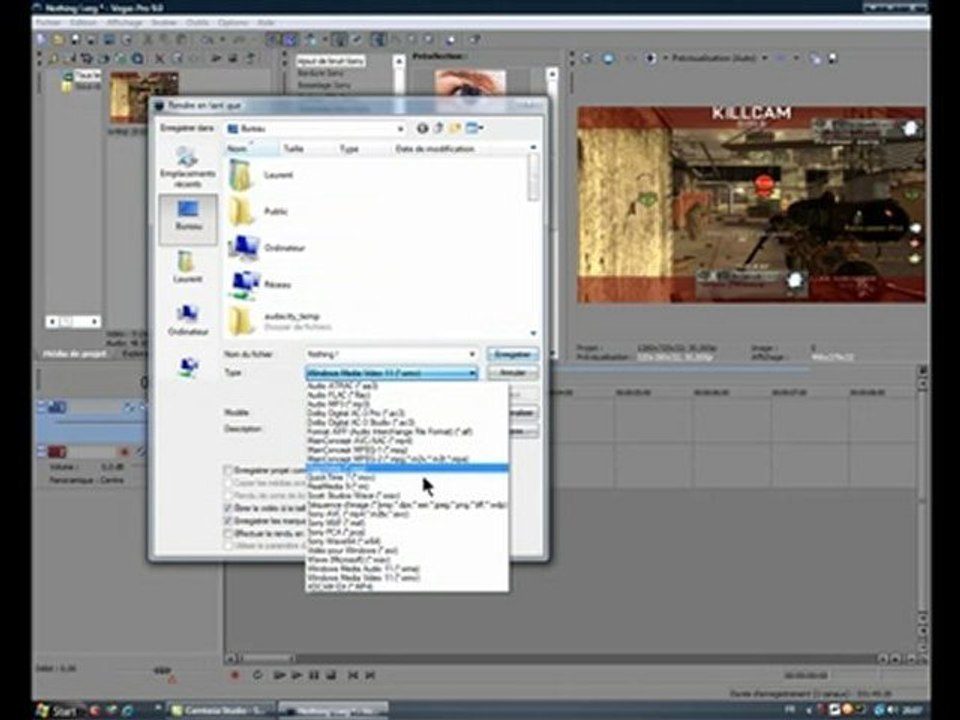Click the KILLCAM video preview
This screenshot has height=720, width=960.
point(751,204)
